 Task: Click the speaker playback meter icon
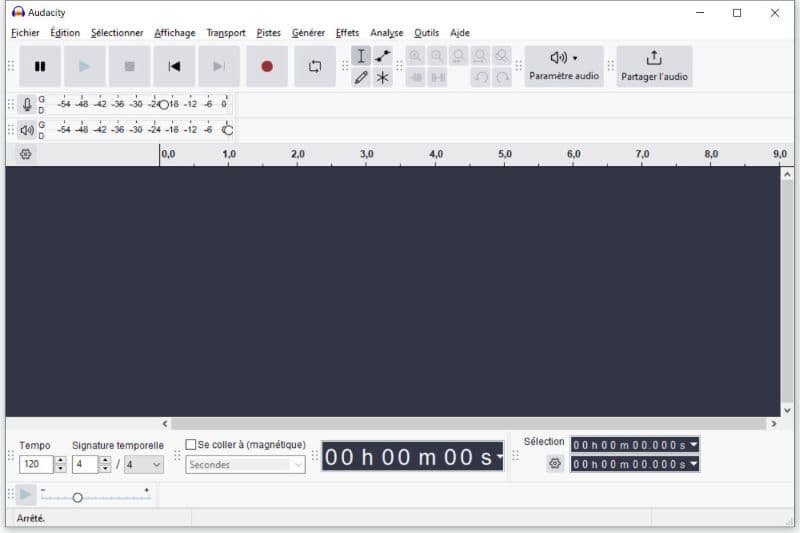[27, 130]
